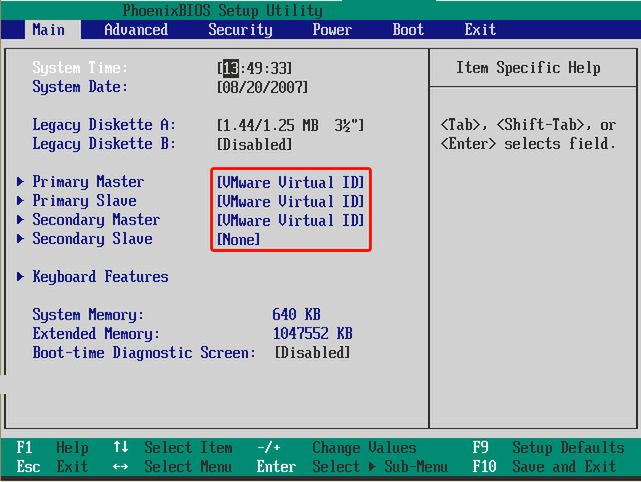This screenshot has height=482, width=641.
Task: Click the Esc Exit key hint
Action: click(52, 466)
